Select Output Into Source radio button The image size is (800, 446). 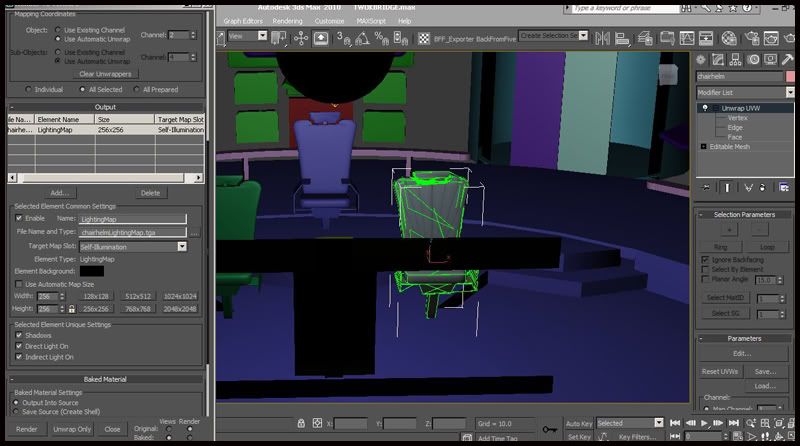(x=16, y=403)
